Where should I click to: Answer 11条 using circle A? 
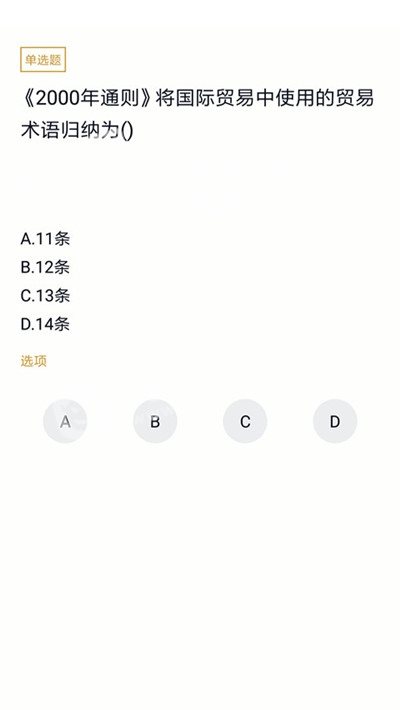[x=65, y=421]
